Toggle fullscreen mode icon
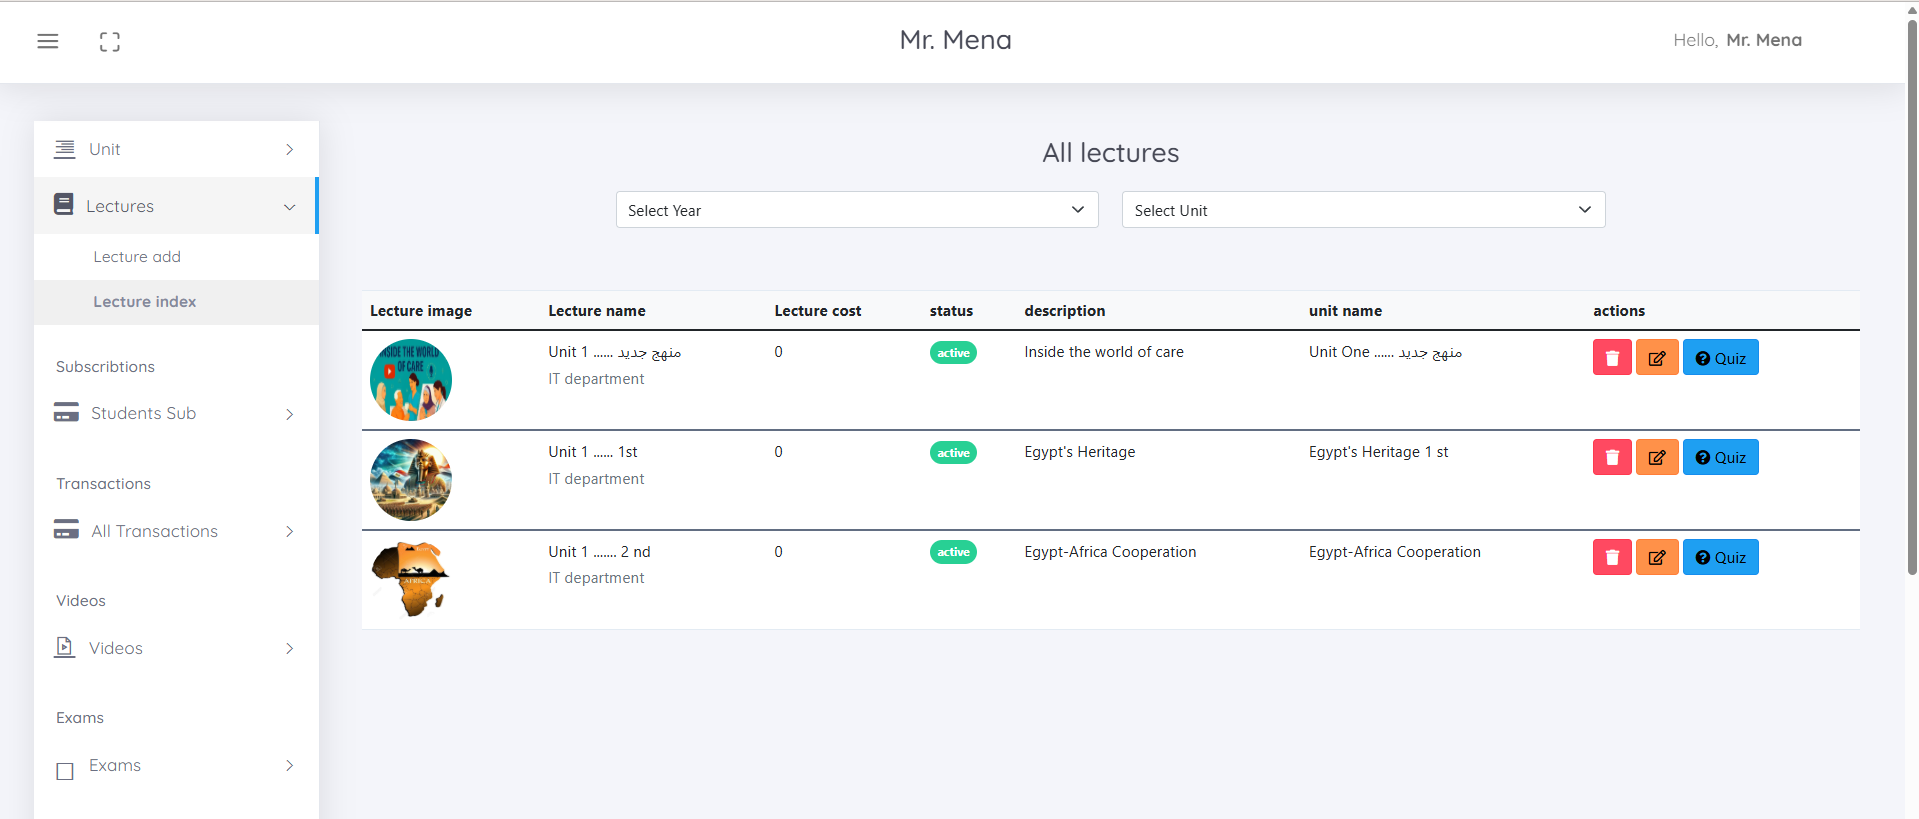The height and width of the screenshot is (819, 1919). tap(110, 41)
